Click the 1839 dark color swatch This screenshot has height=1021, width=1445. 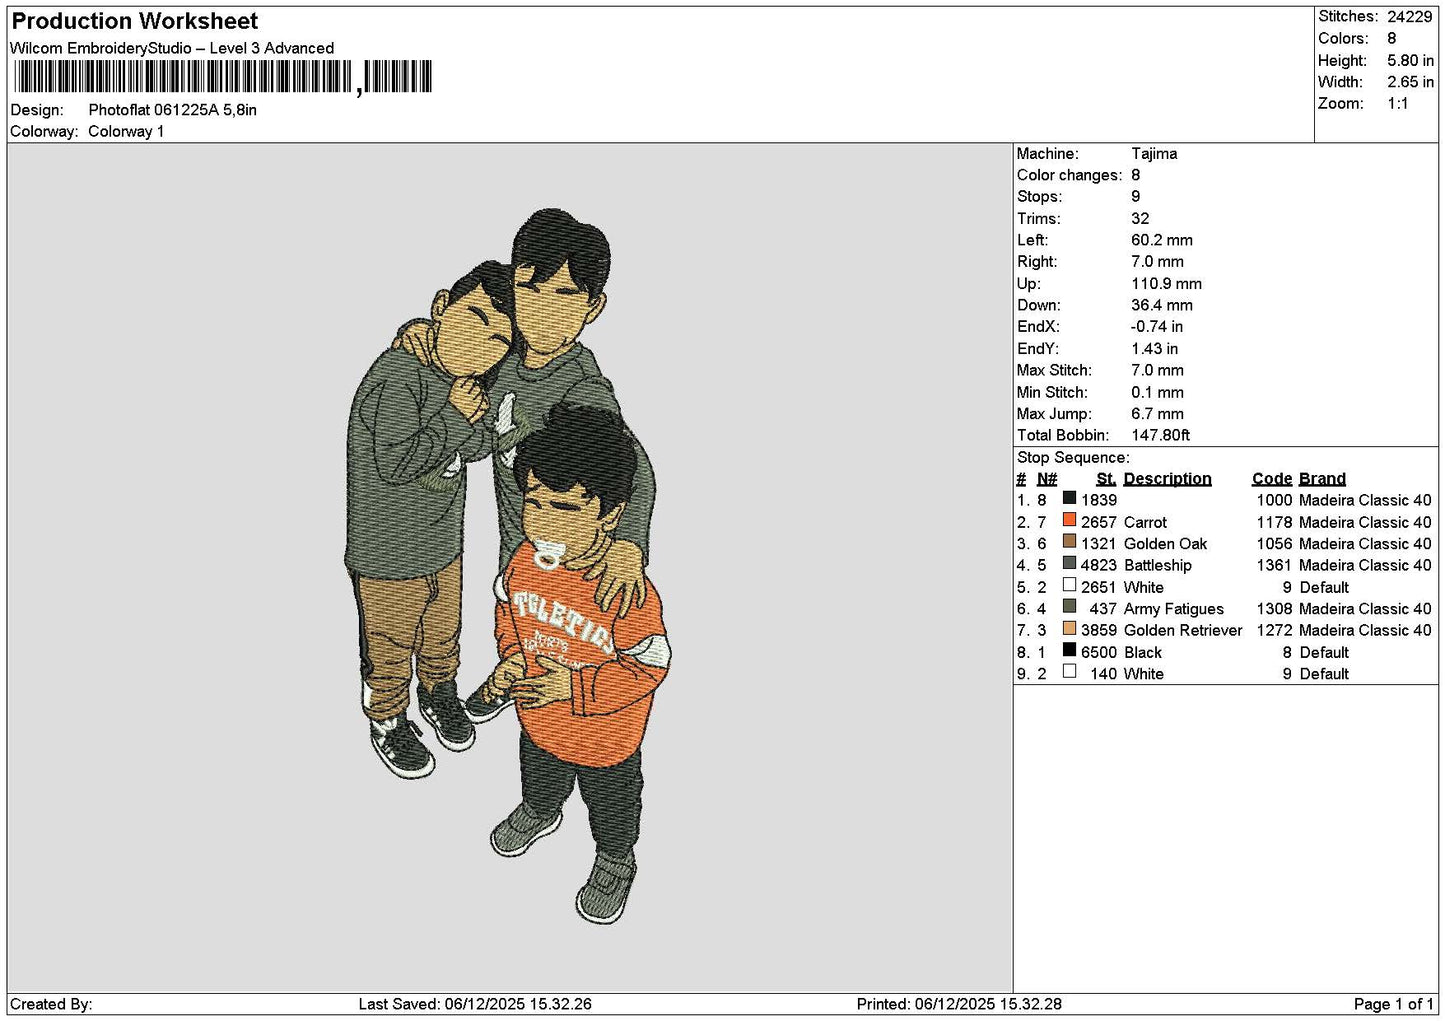click(x=1069, y=498)
